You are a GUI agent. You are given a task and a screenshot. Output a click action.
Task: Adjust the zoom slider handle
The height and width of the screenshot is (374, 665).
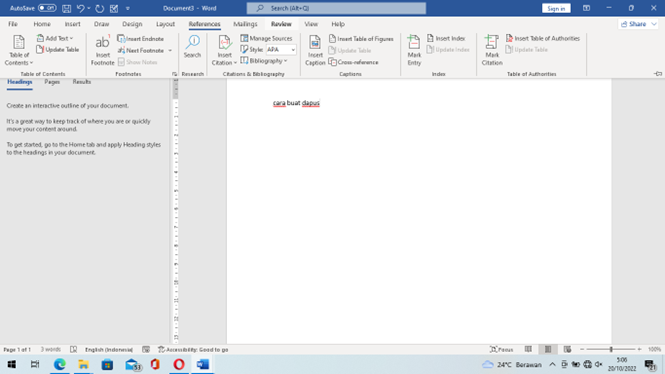611,349
